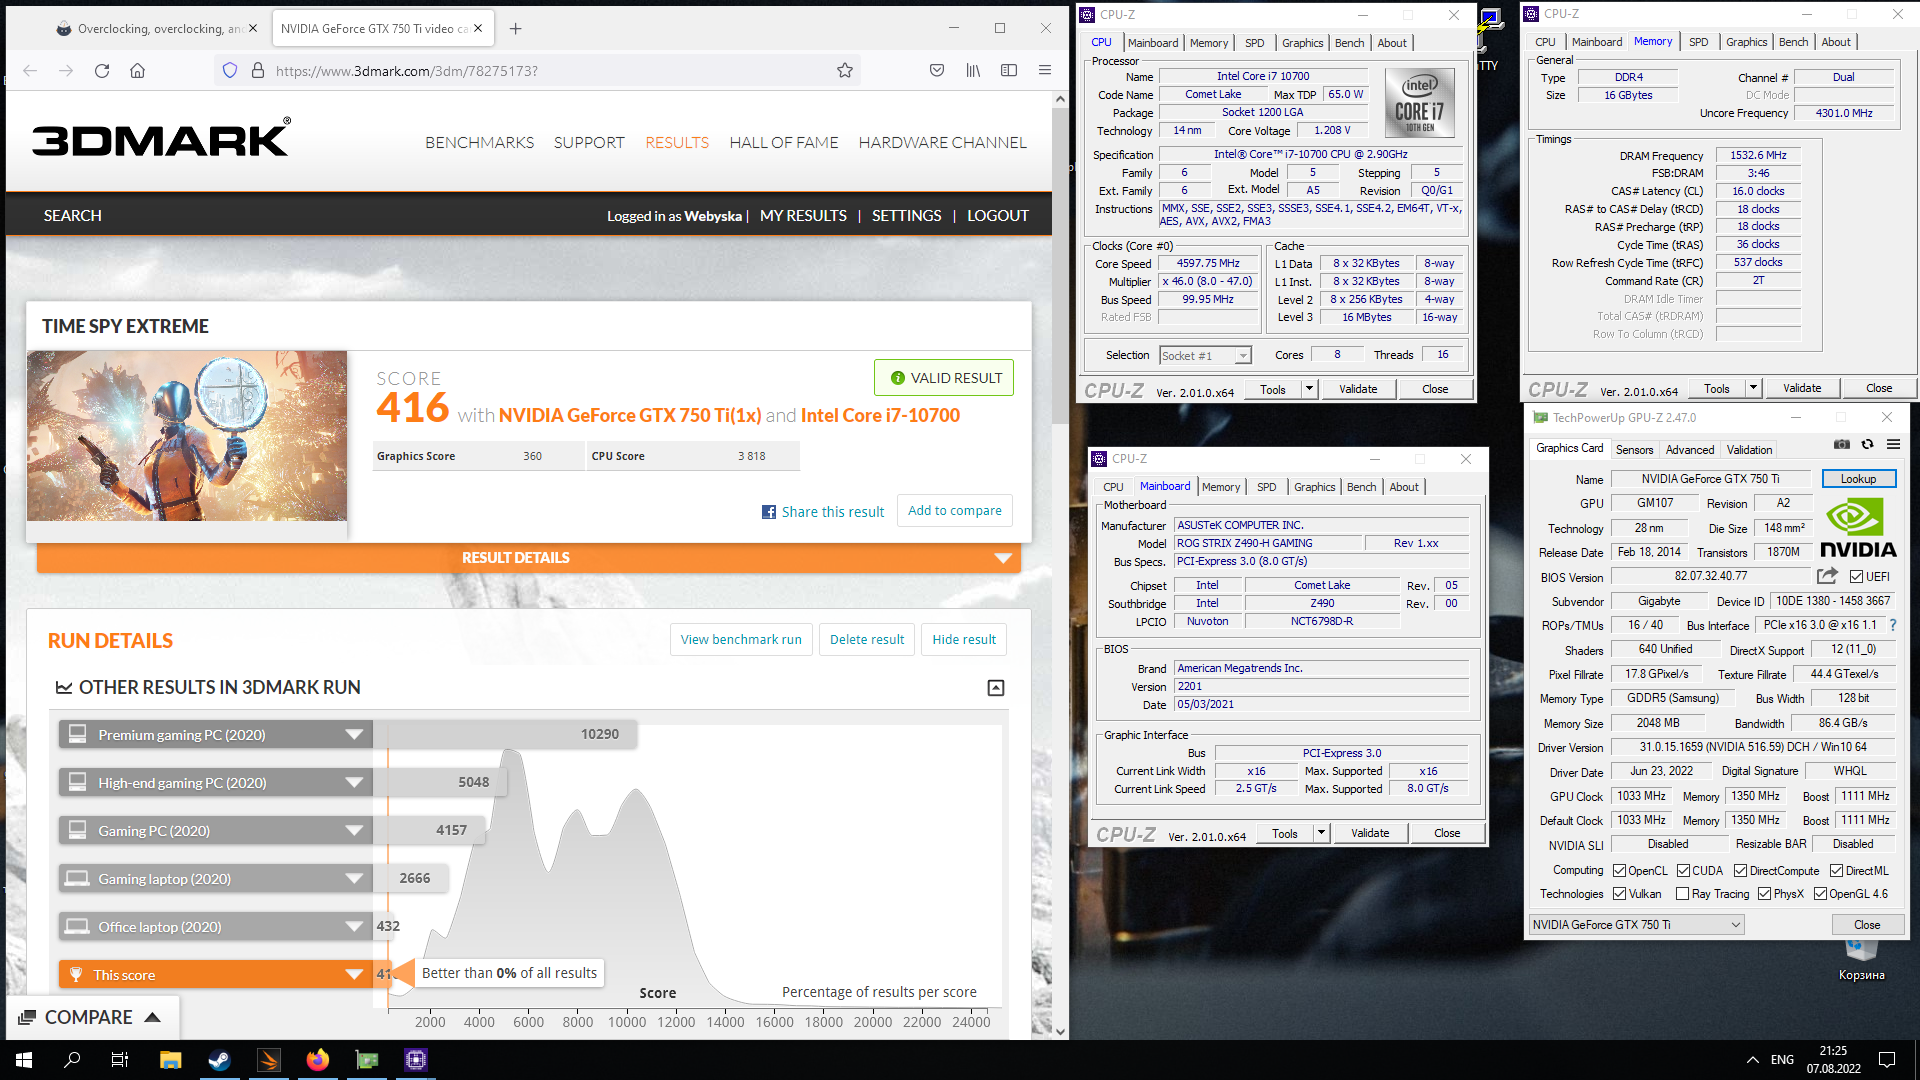
Task: Open a new browser tab
Action: [515, 28]
